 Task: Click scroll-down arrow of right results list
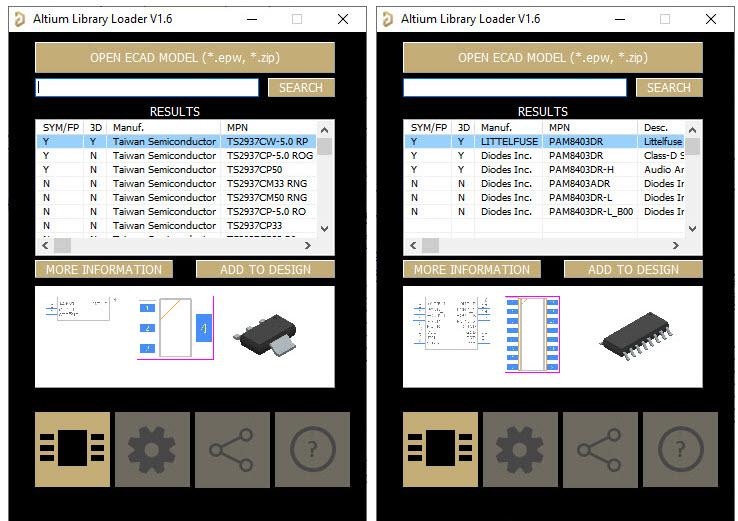[692, 229]
